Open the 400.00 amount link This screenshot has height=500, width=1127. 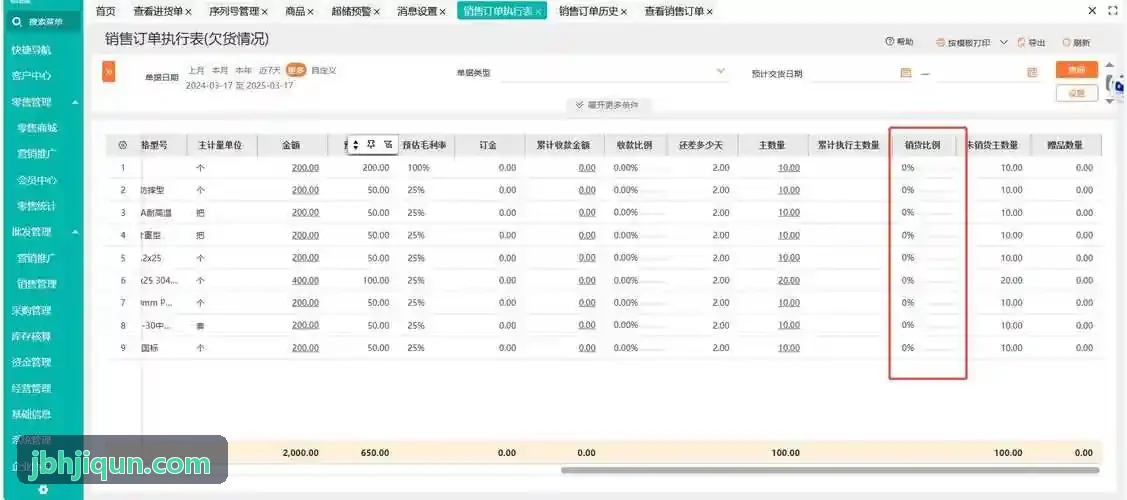pyautogui.click(x=305, y=280)
